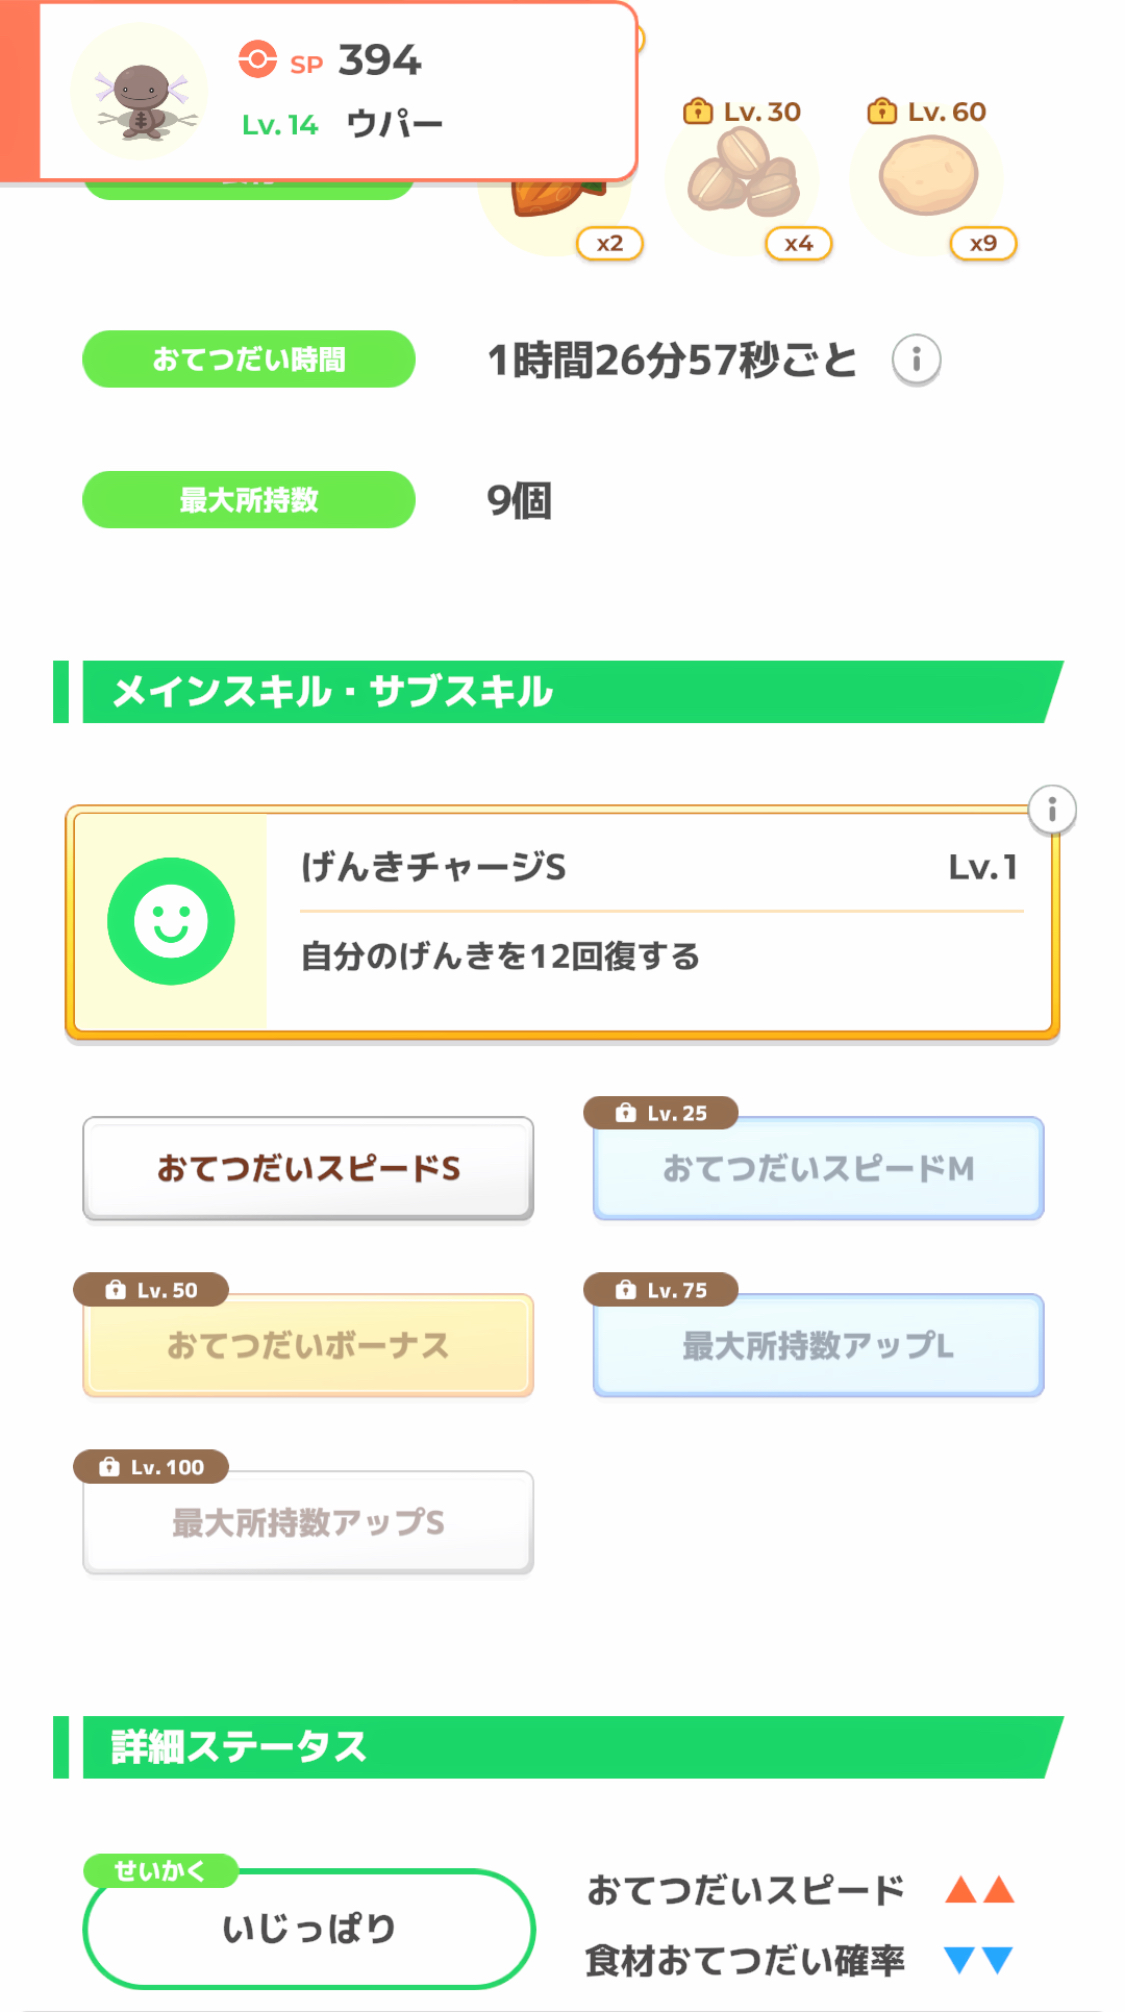The height and width of the screenshot is (2012, 1125).
Task: Open the げんきチャージS main skill card
Action: 660,922
